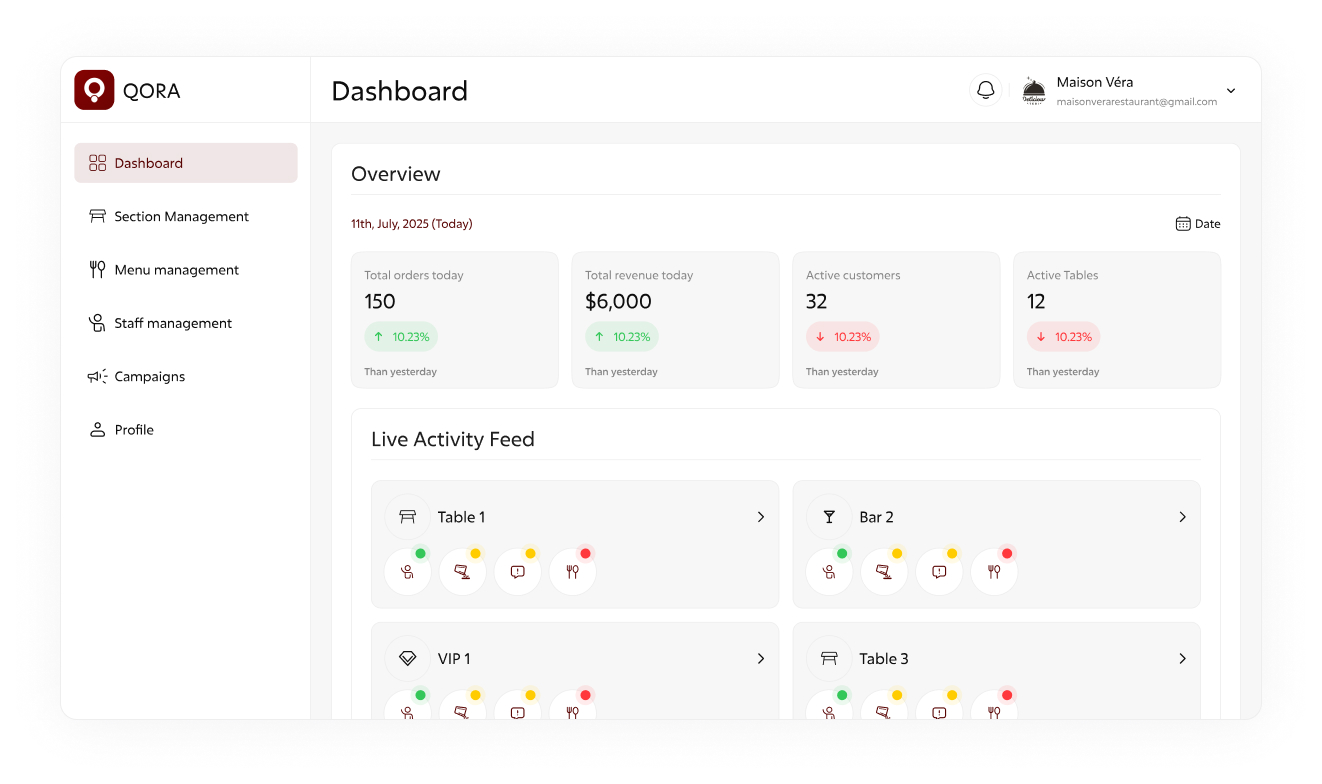This screenshot has width=1322, height=784.
Task: Expand Table 1 details chevron
Action: click(761, 517)
